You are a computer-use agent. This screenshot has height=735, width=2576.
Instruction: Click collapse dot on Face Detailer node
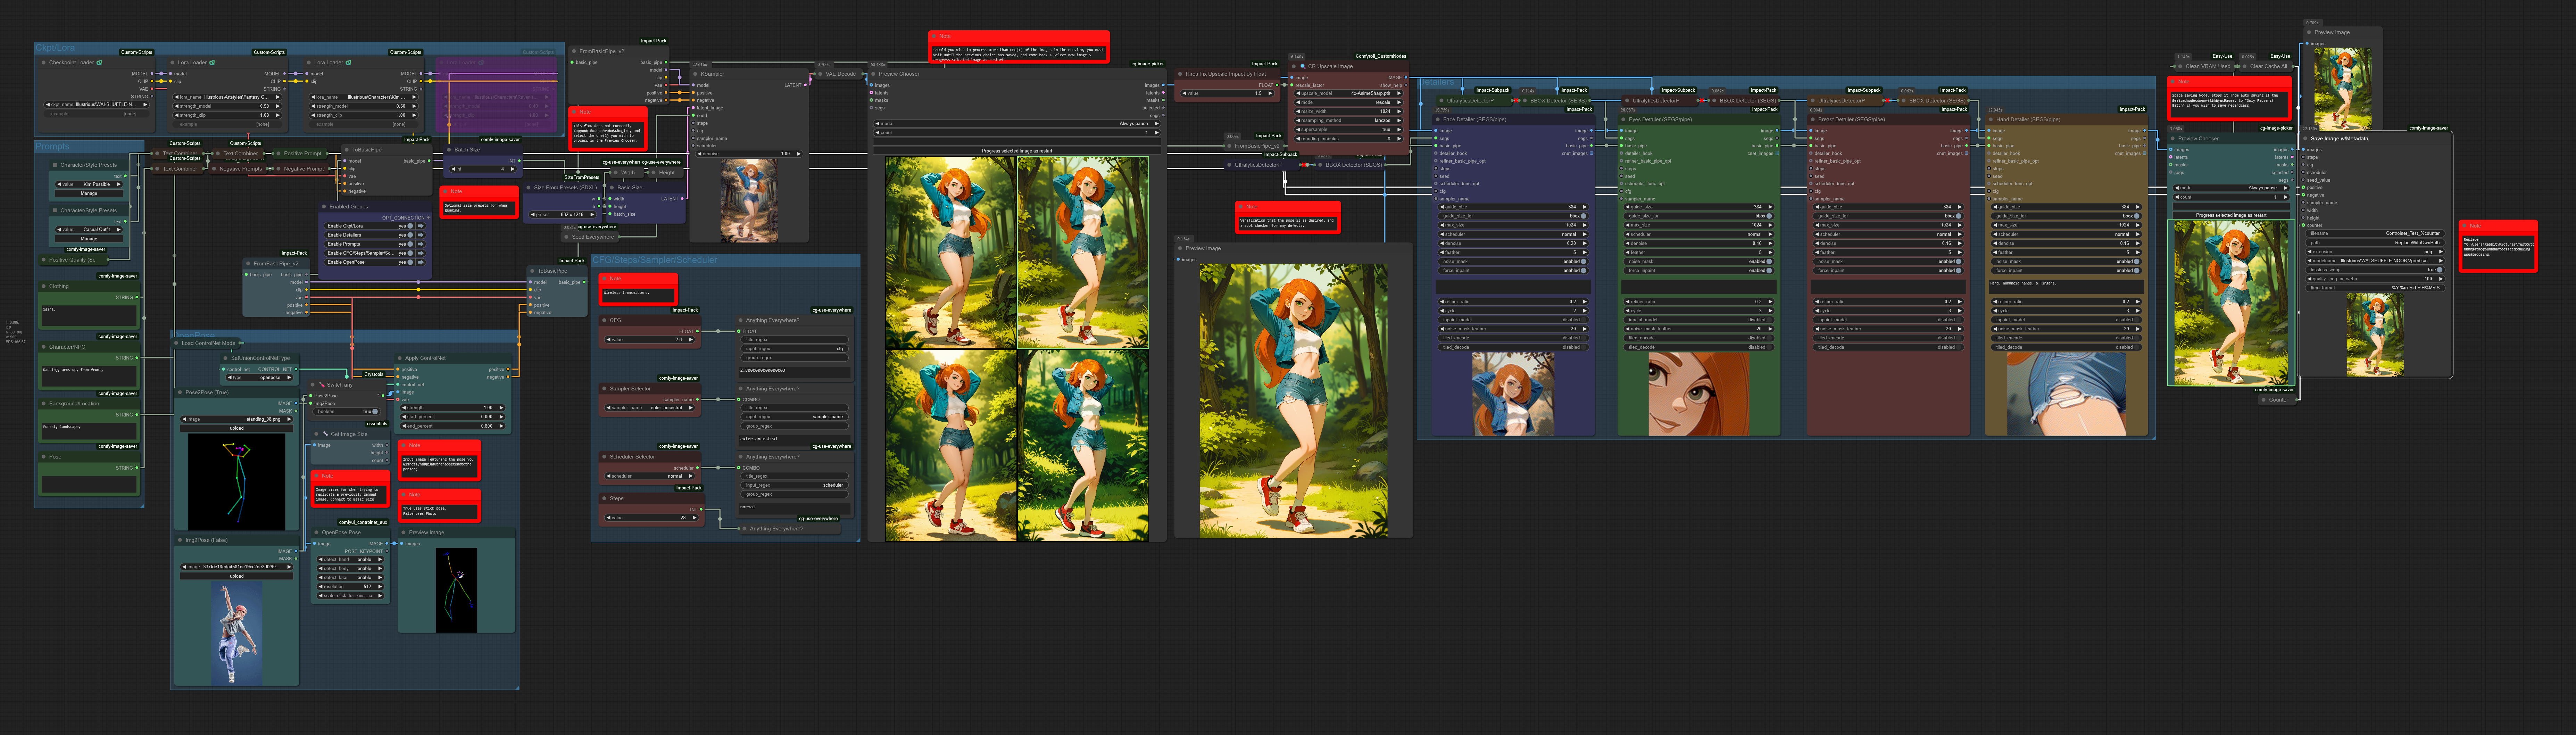1438,120
